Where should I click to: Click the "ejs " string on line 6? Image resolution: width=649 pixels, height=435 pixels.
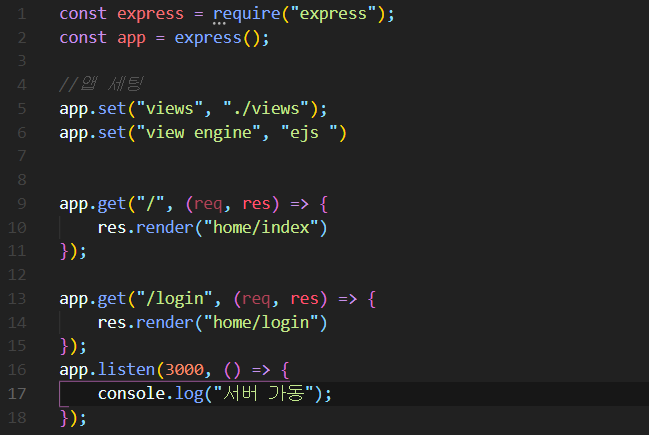[309, 133]
